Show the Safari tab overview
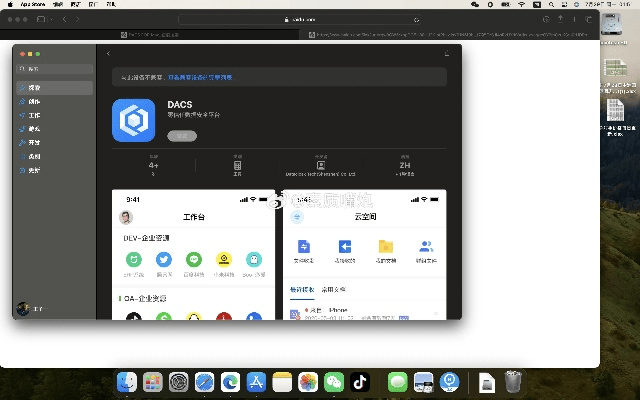 (589, 19)
